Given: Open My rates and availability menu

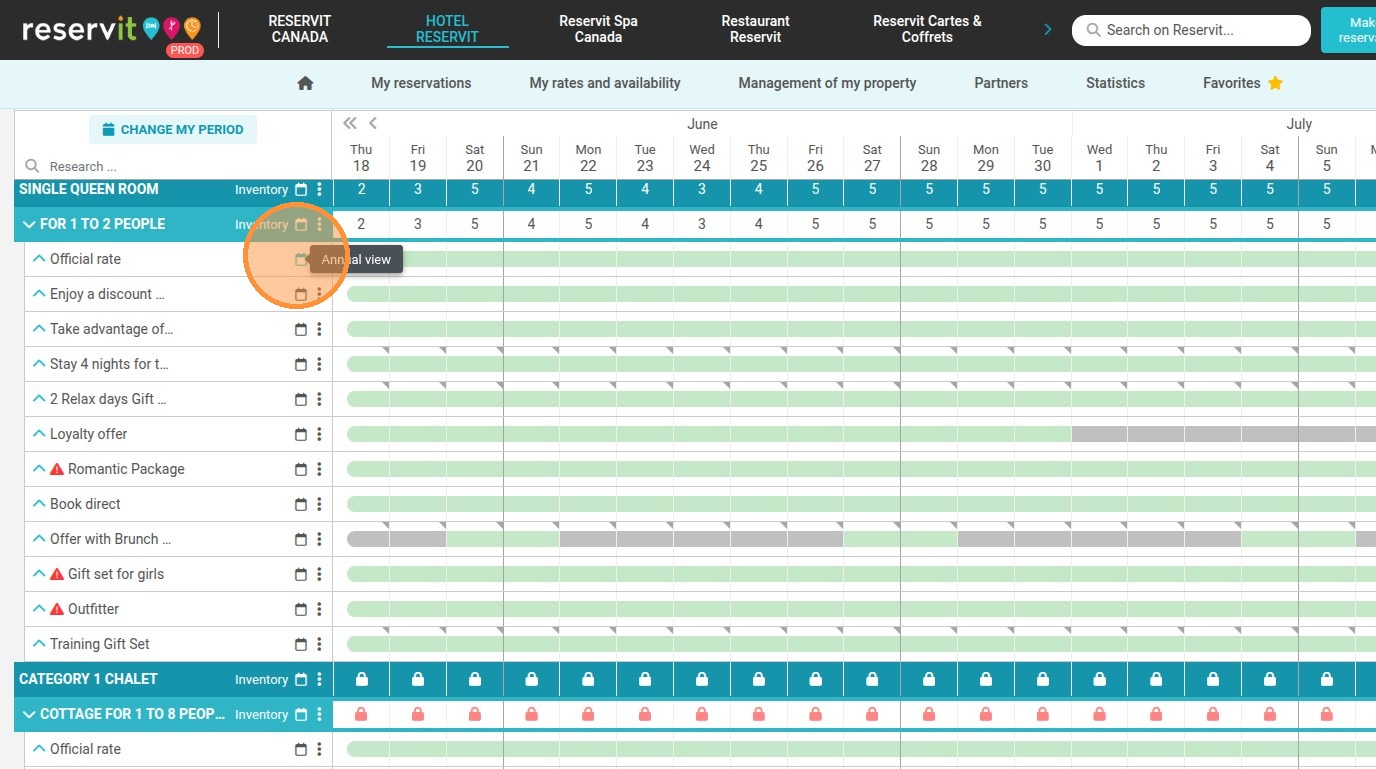Looking at the screenshot, I should tap(605, 83).
